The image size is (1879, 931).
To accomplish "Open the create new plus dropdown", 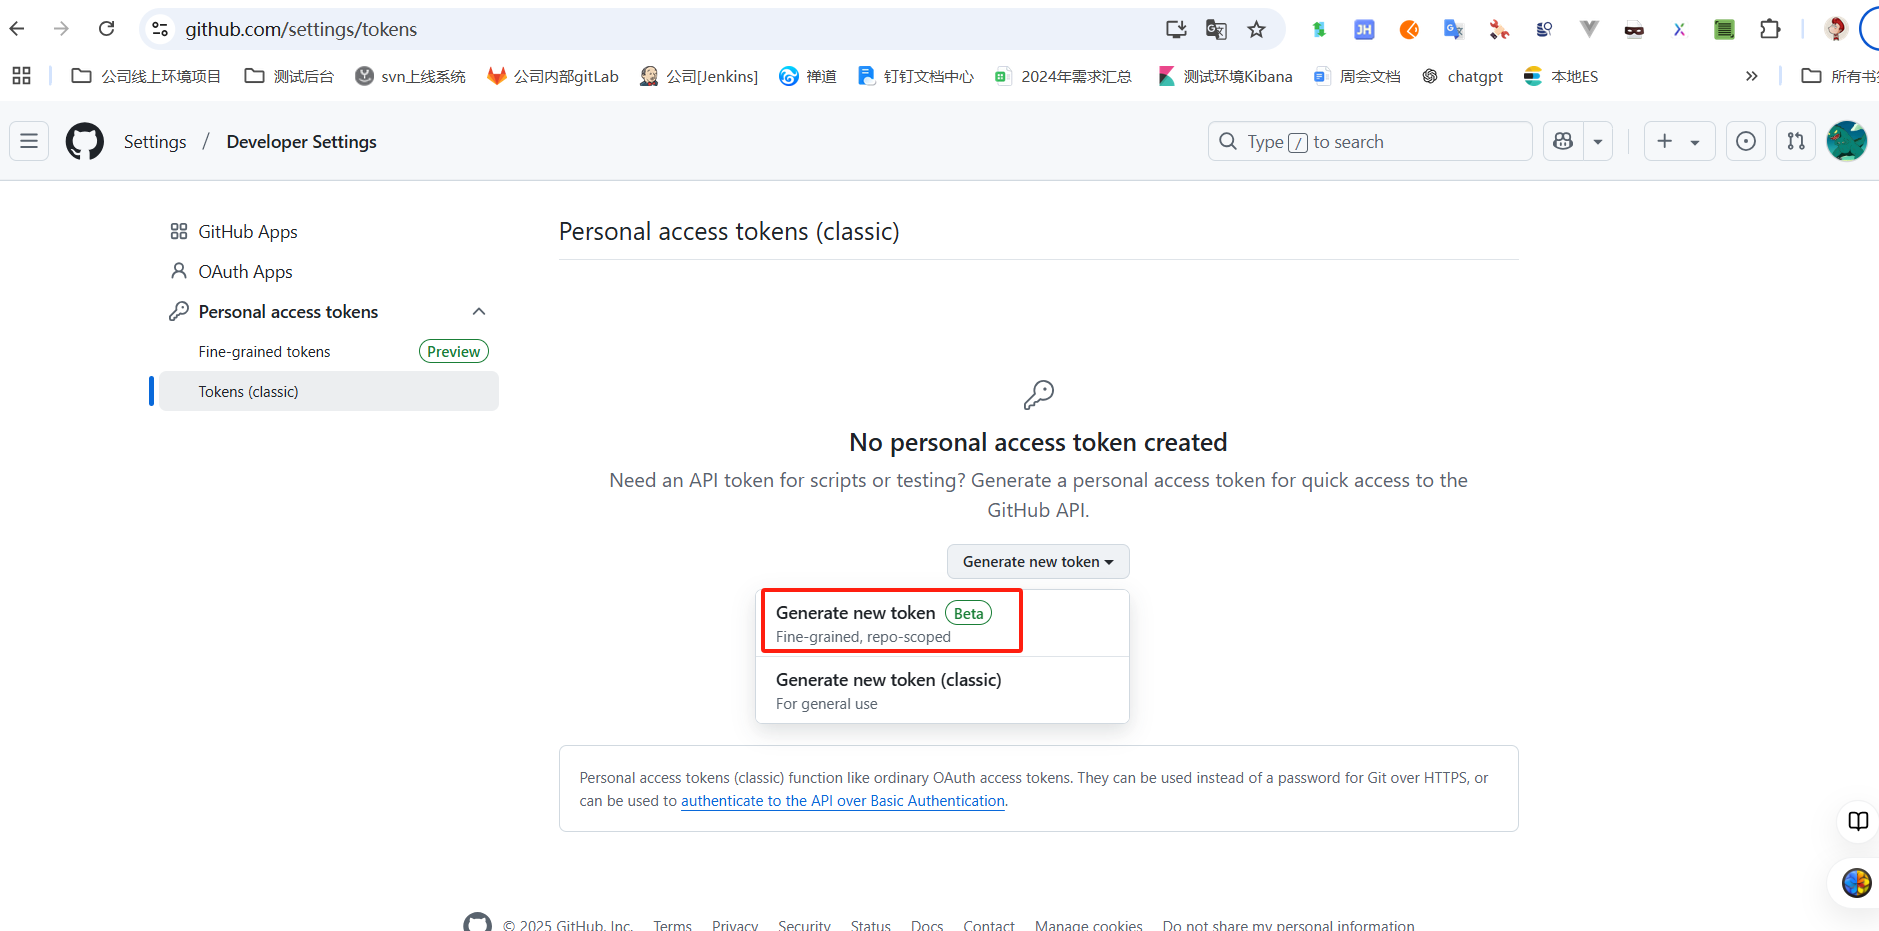I will pos(1679,141).
